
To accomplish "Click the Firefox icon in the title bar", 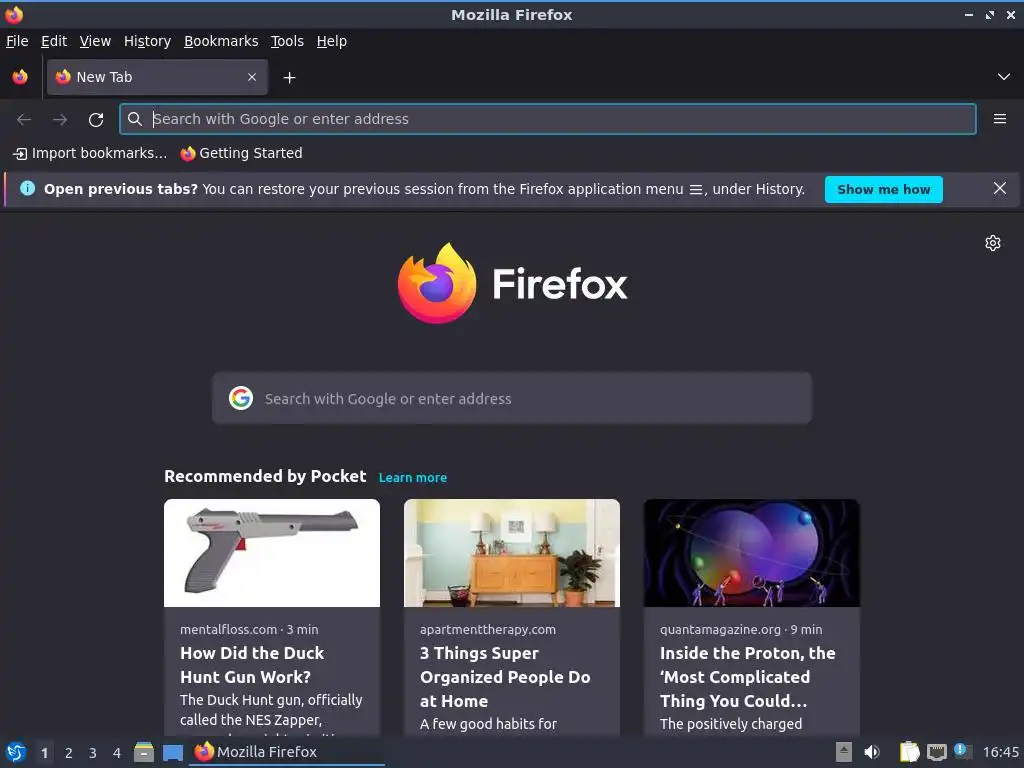I will click(x=14, y=14).
